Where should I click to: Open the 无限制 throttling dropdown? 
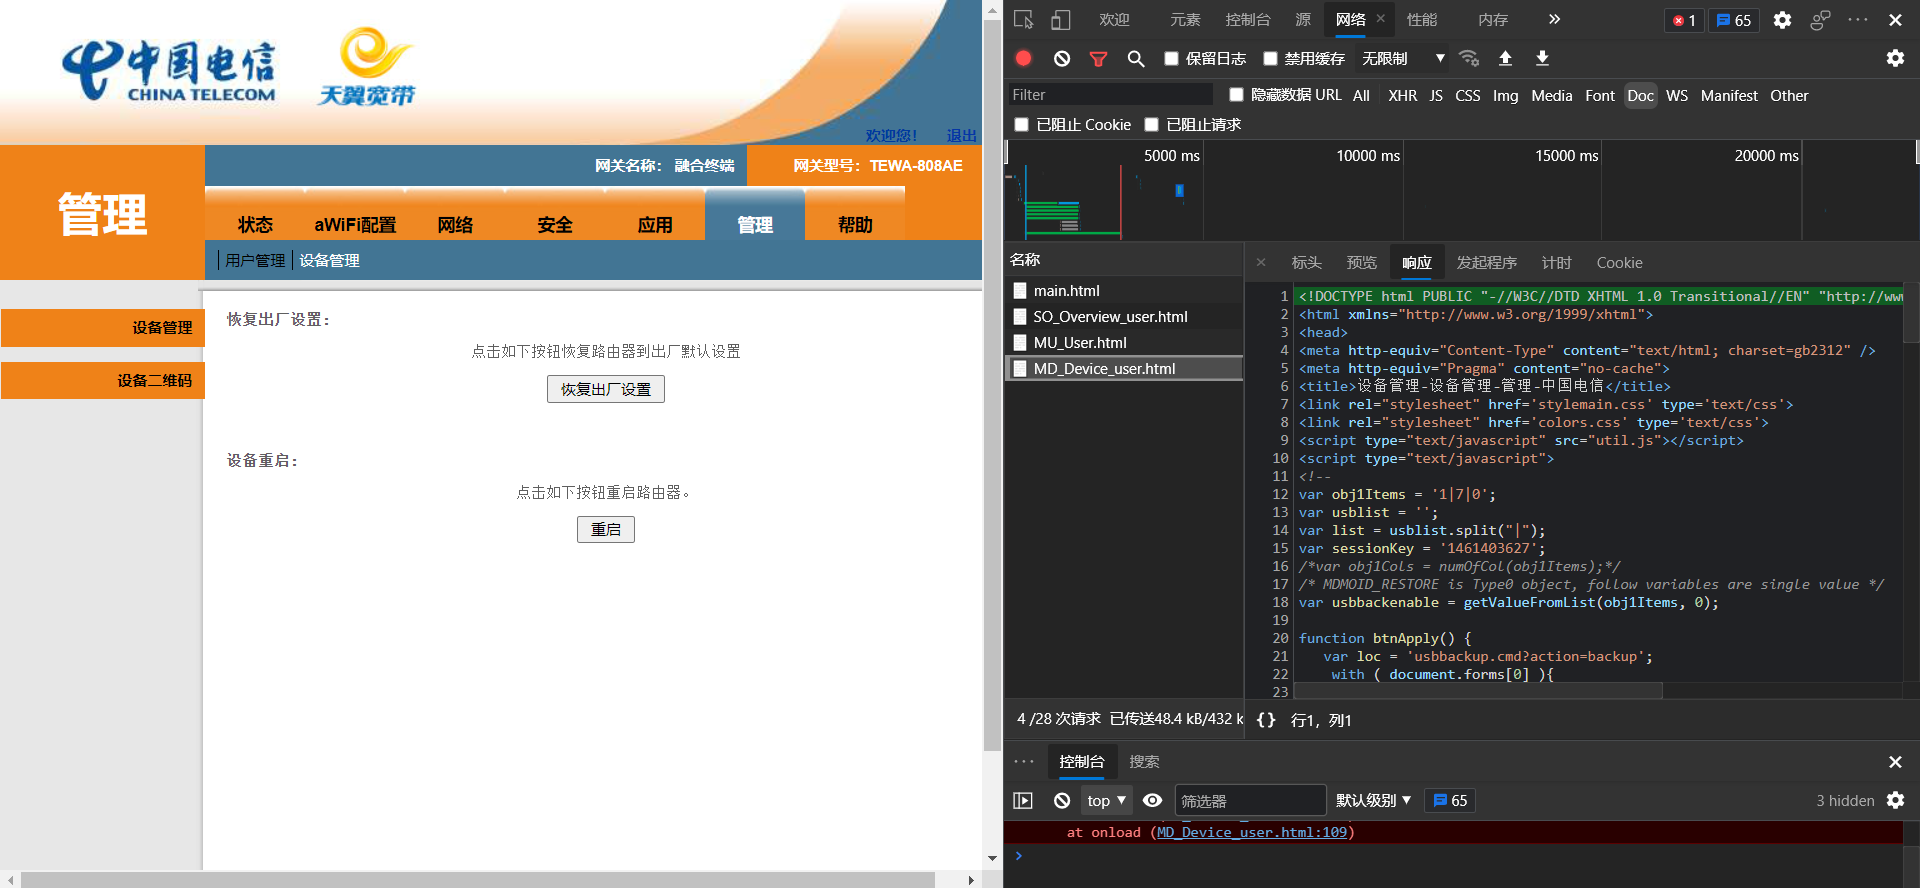pos(1403,59)
